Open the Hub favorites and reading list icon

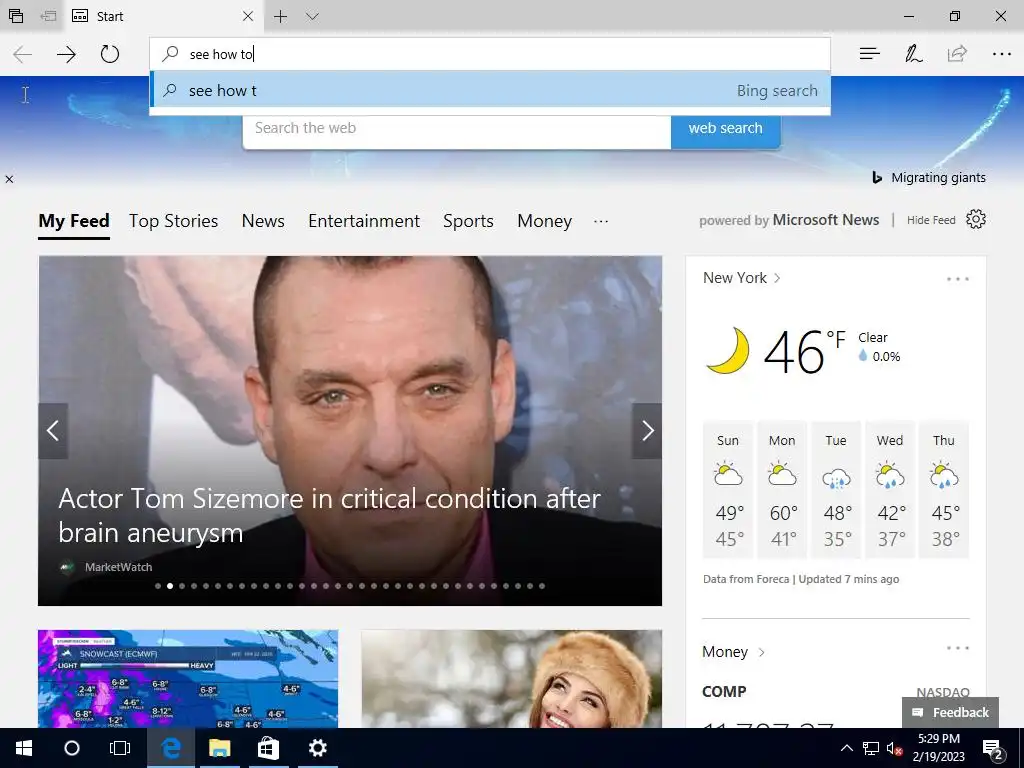(x=869, y=54)
